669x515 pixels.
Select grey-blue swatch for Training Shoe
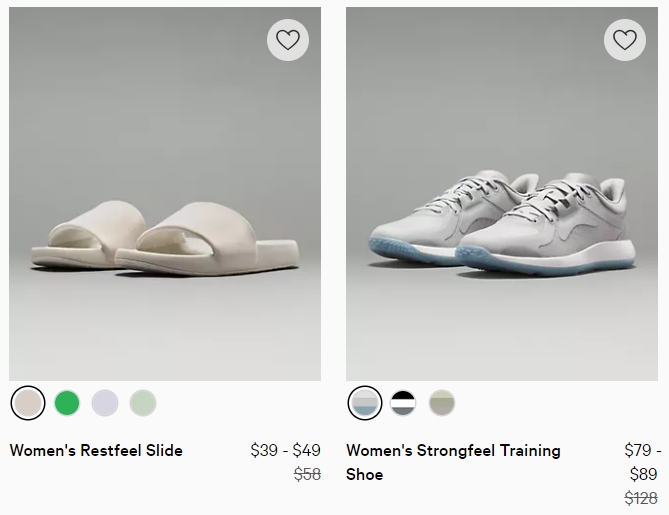pyautogui.click(x=365, y=403)
